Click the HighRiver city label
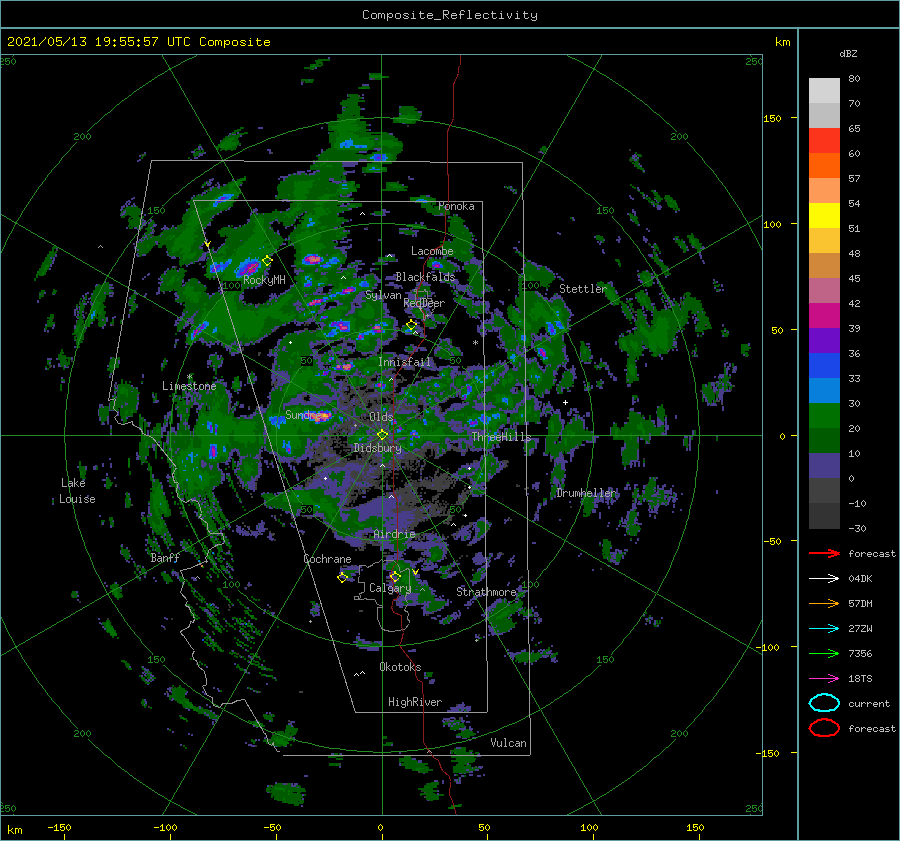The width and height of the screenshot is (900, 841). pos(414,702)
